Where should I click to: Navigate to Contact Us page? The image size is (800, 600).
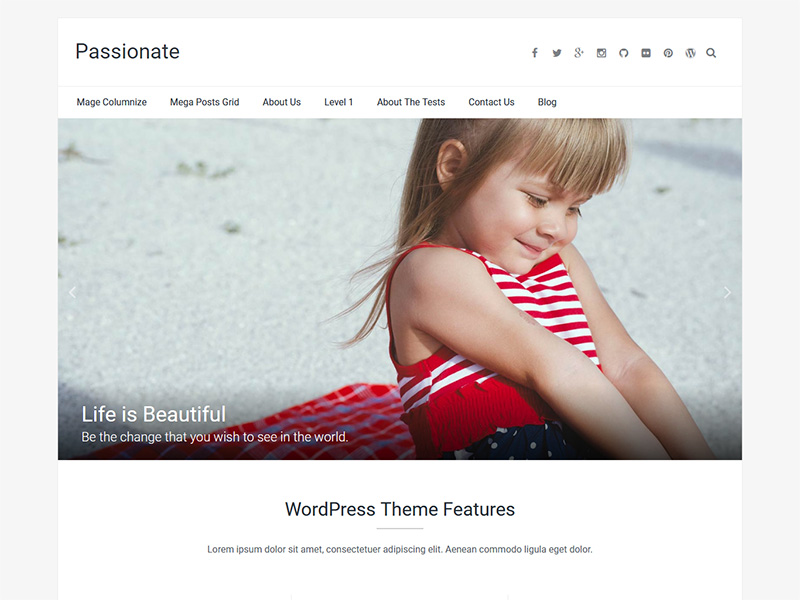tap(491, 102)
